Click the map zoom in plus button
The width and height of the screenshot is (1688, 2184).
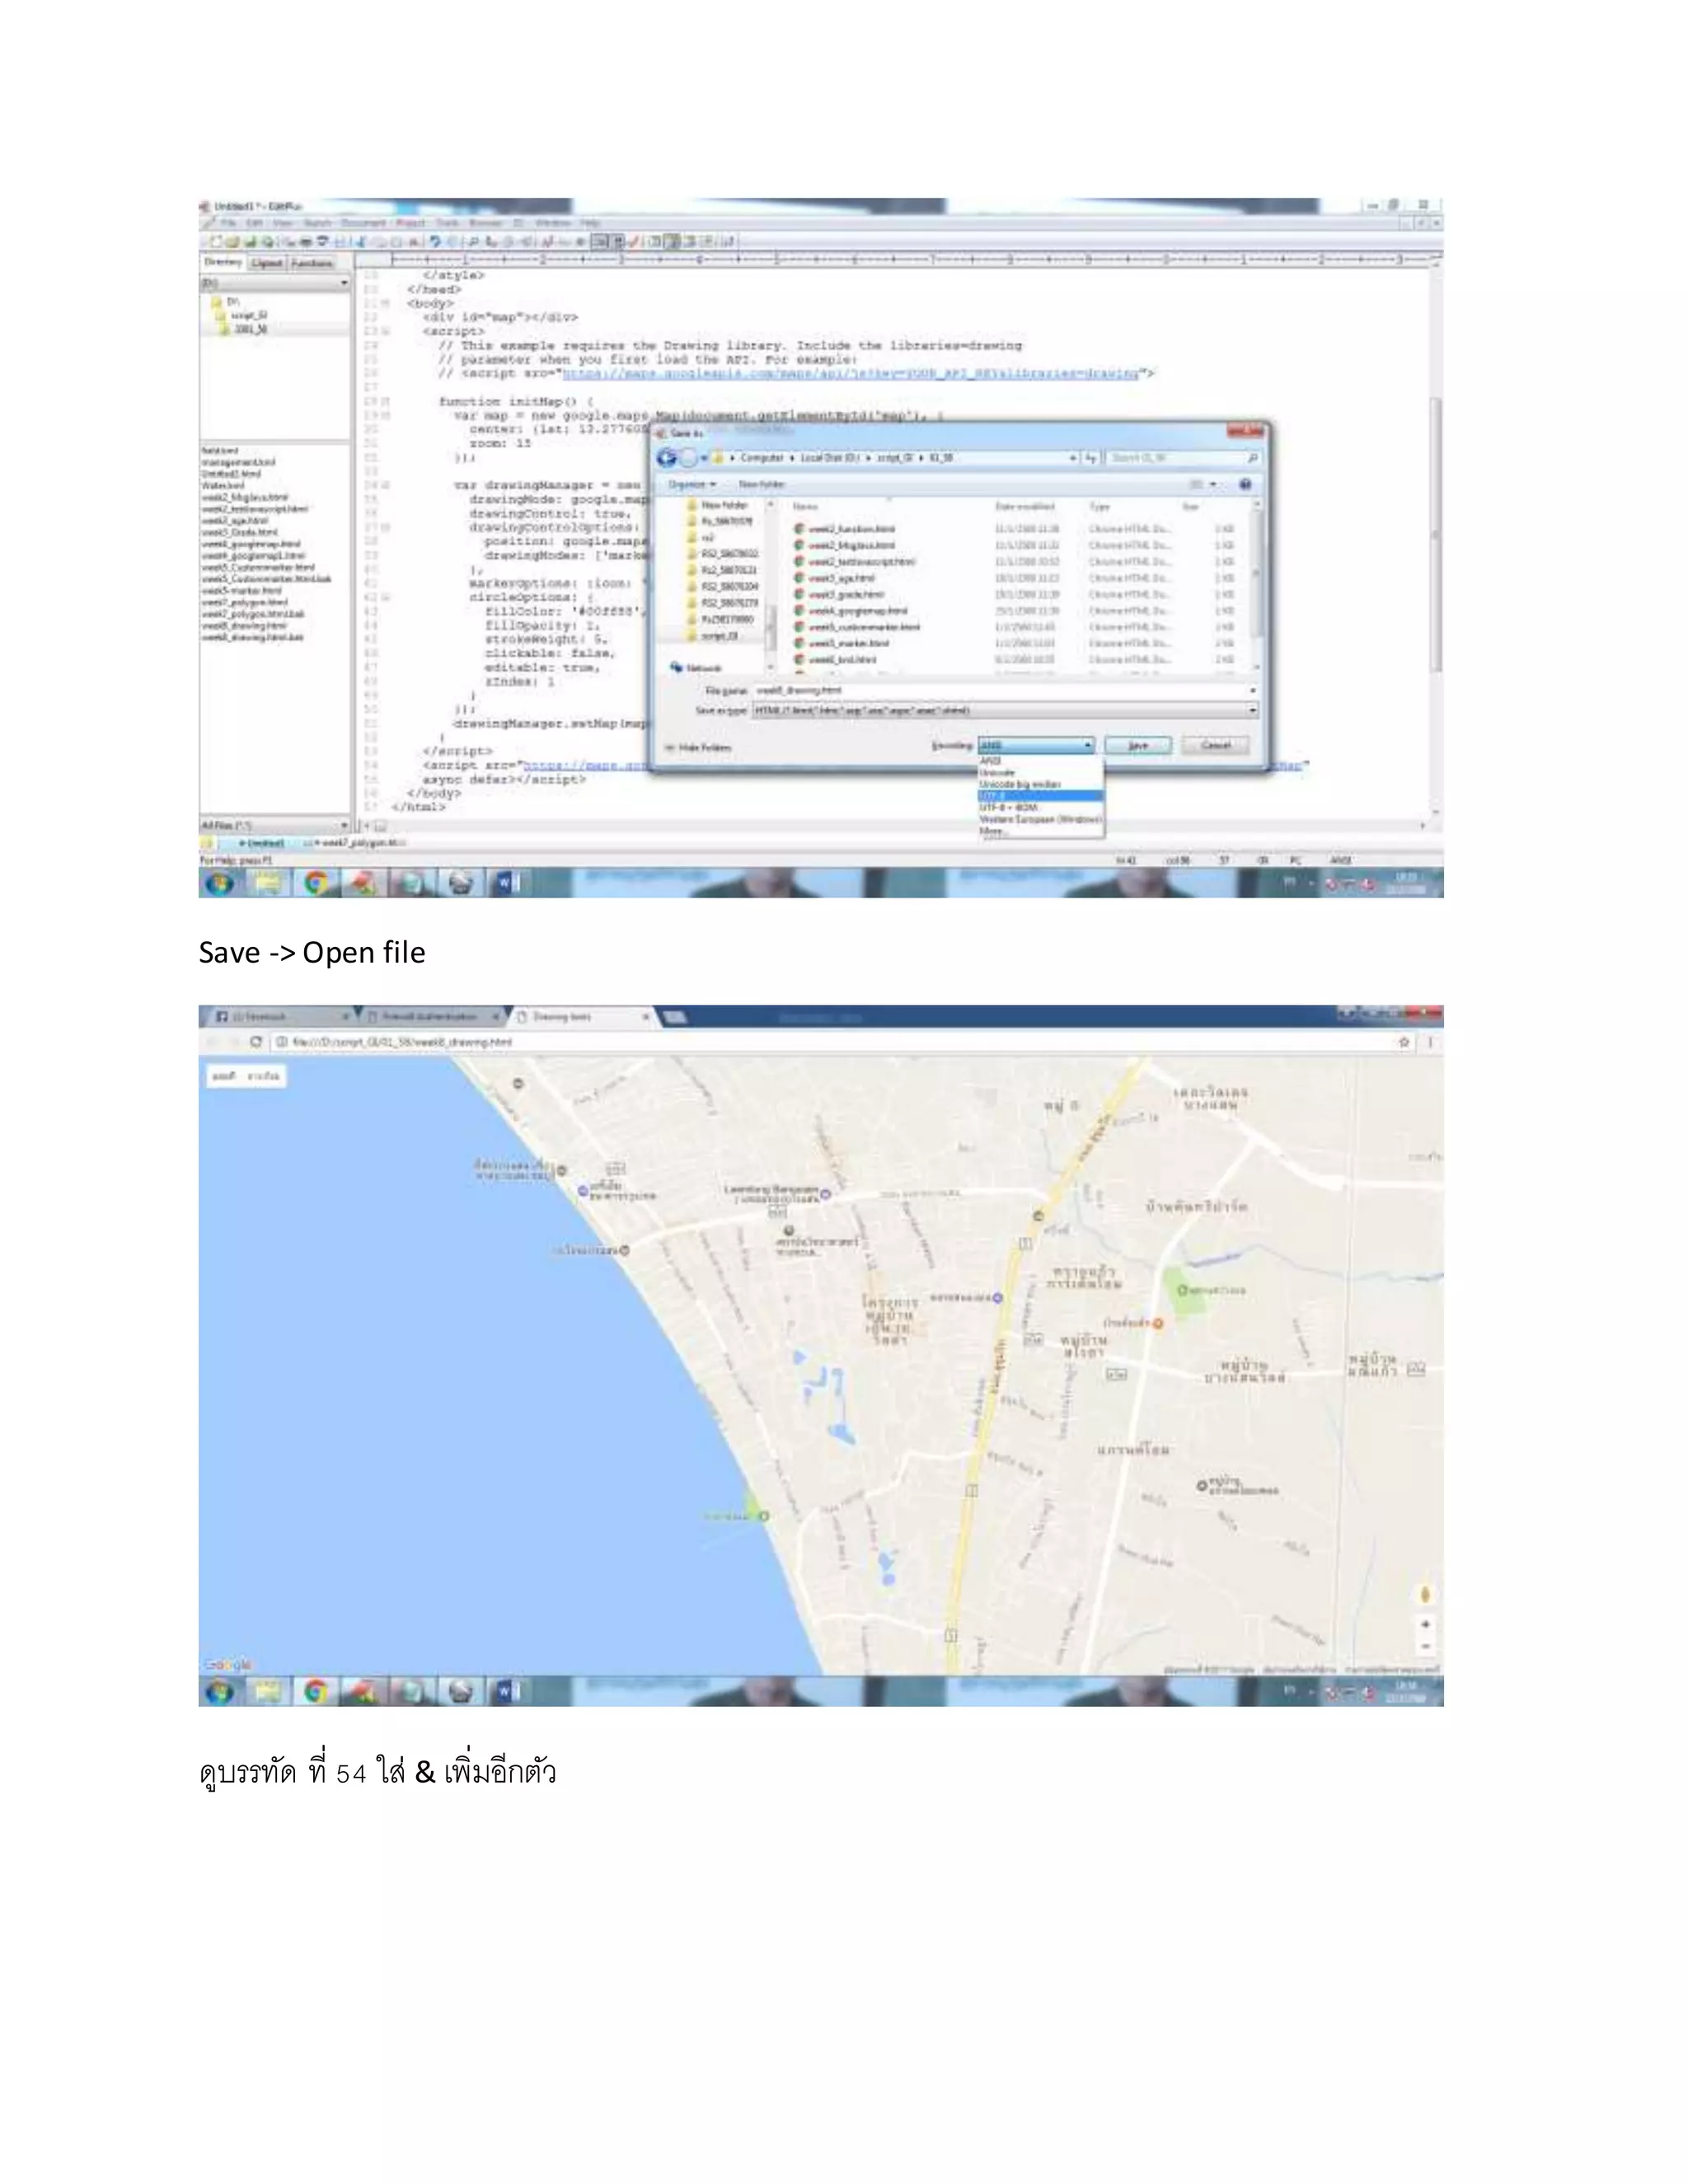pos(1425,1625)
